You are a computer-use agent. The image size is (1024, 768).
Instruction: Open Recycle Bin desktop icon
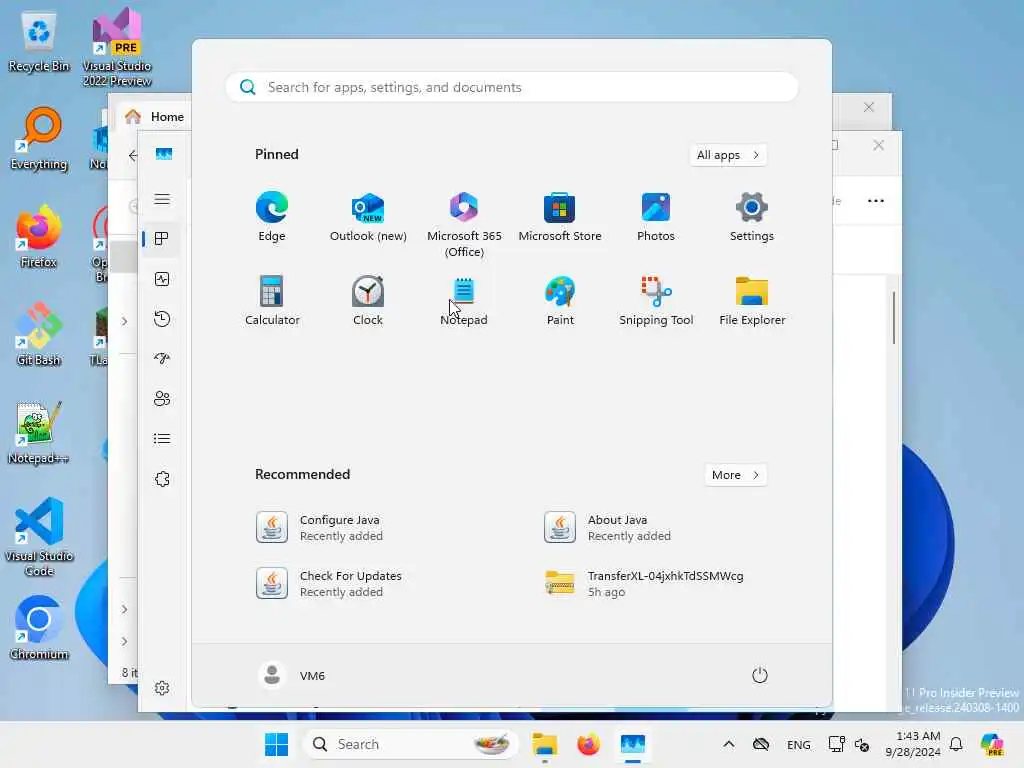tap(39, 42)
